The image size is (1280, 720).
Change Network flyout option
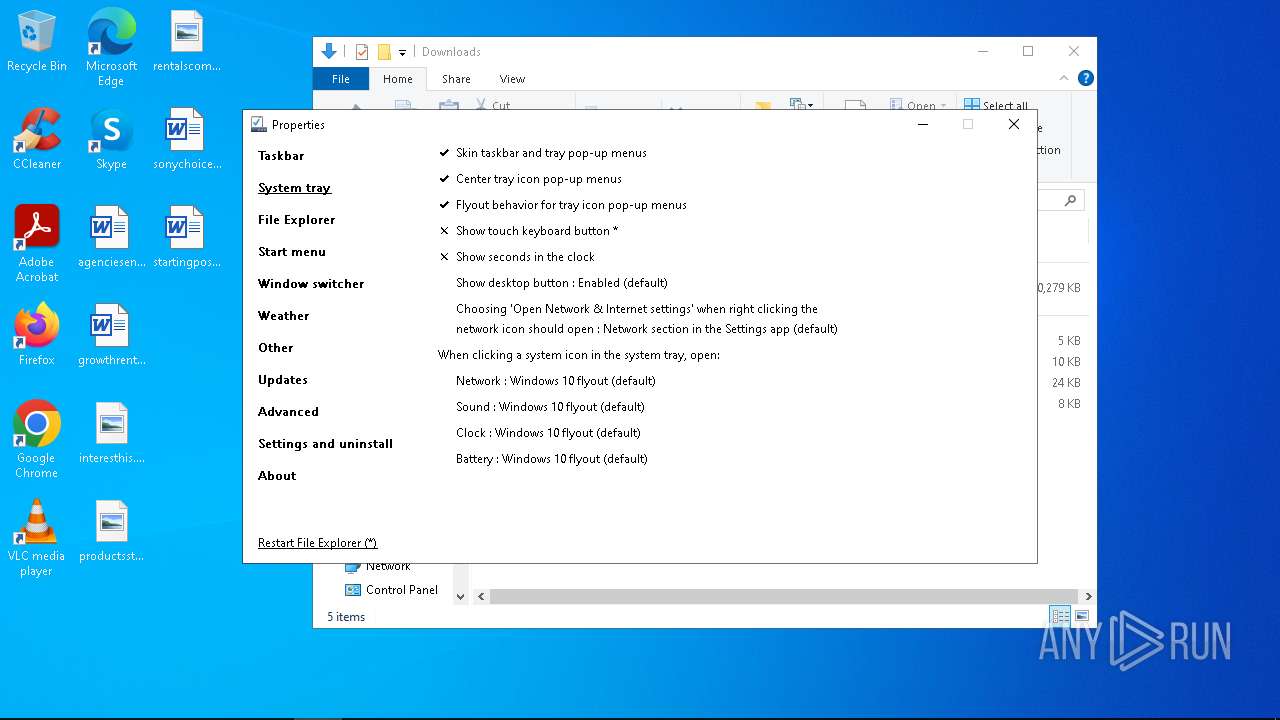click(x=556, y=381)
